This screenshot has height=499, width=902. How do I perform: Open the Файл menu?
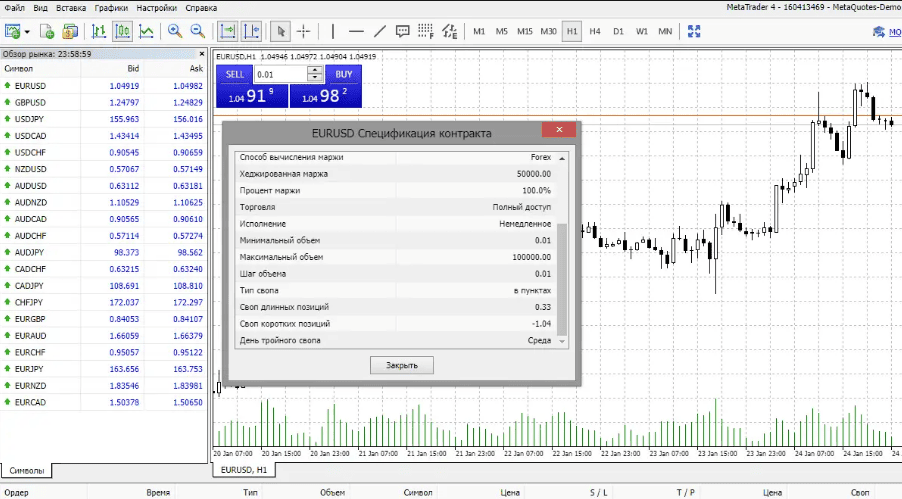click(x=14, y=8)
